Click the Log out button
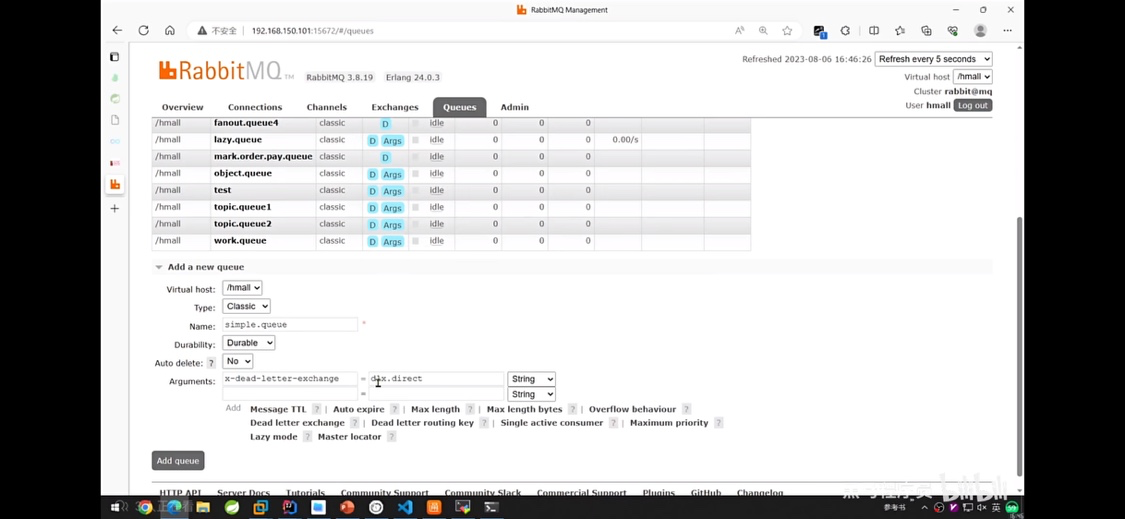Image resolution: width=1125 pixels, height=519 pixels. point(972,106)
